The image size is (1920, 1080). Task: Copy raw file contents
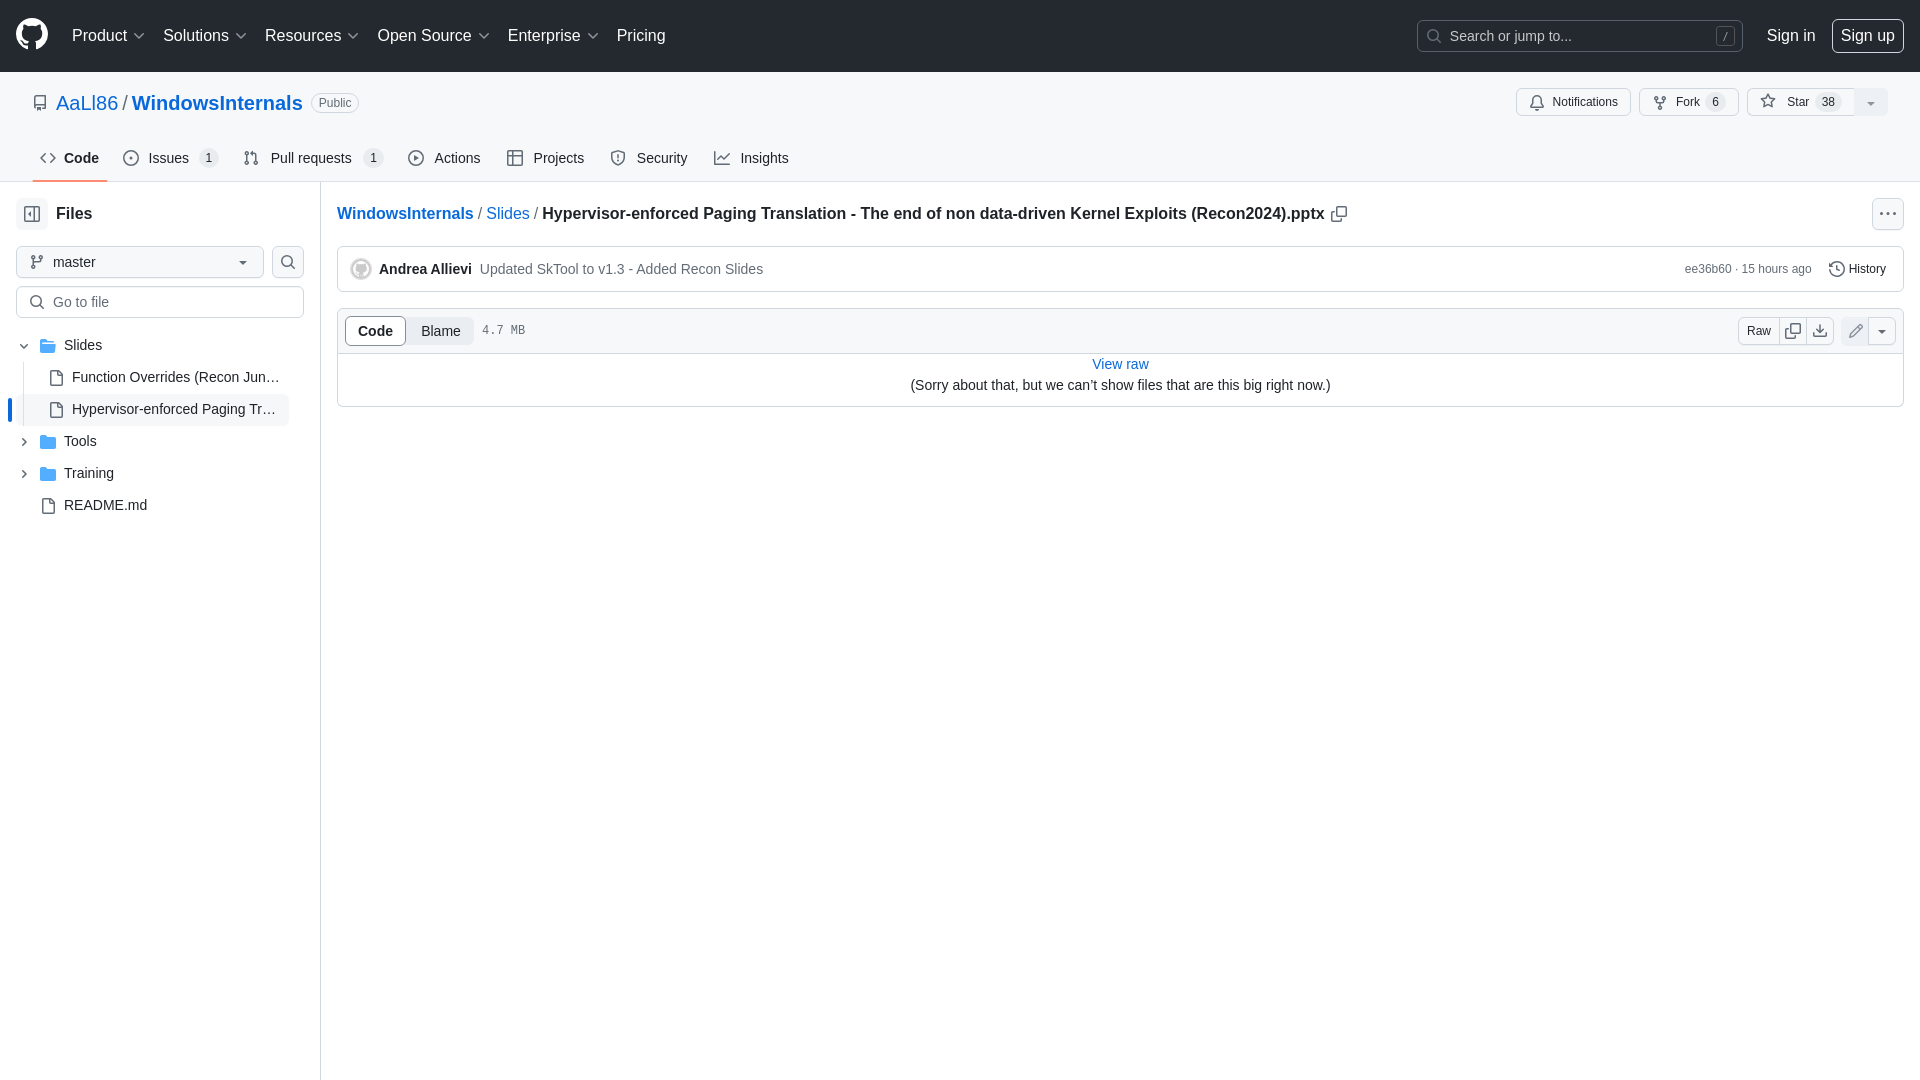(x=1793, y=331)
